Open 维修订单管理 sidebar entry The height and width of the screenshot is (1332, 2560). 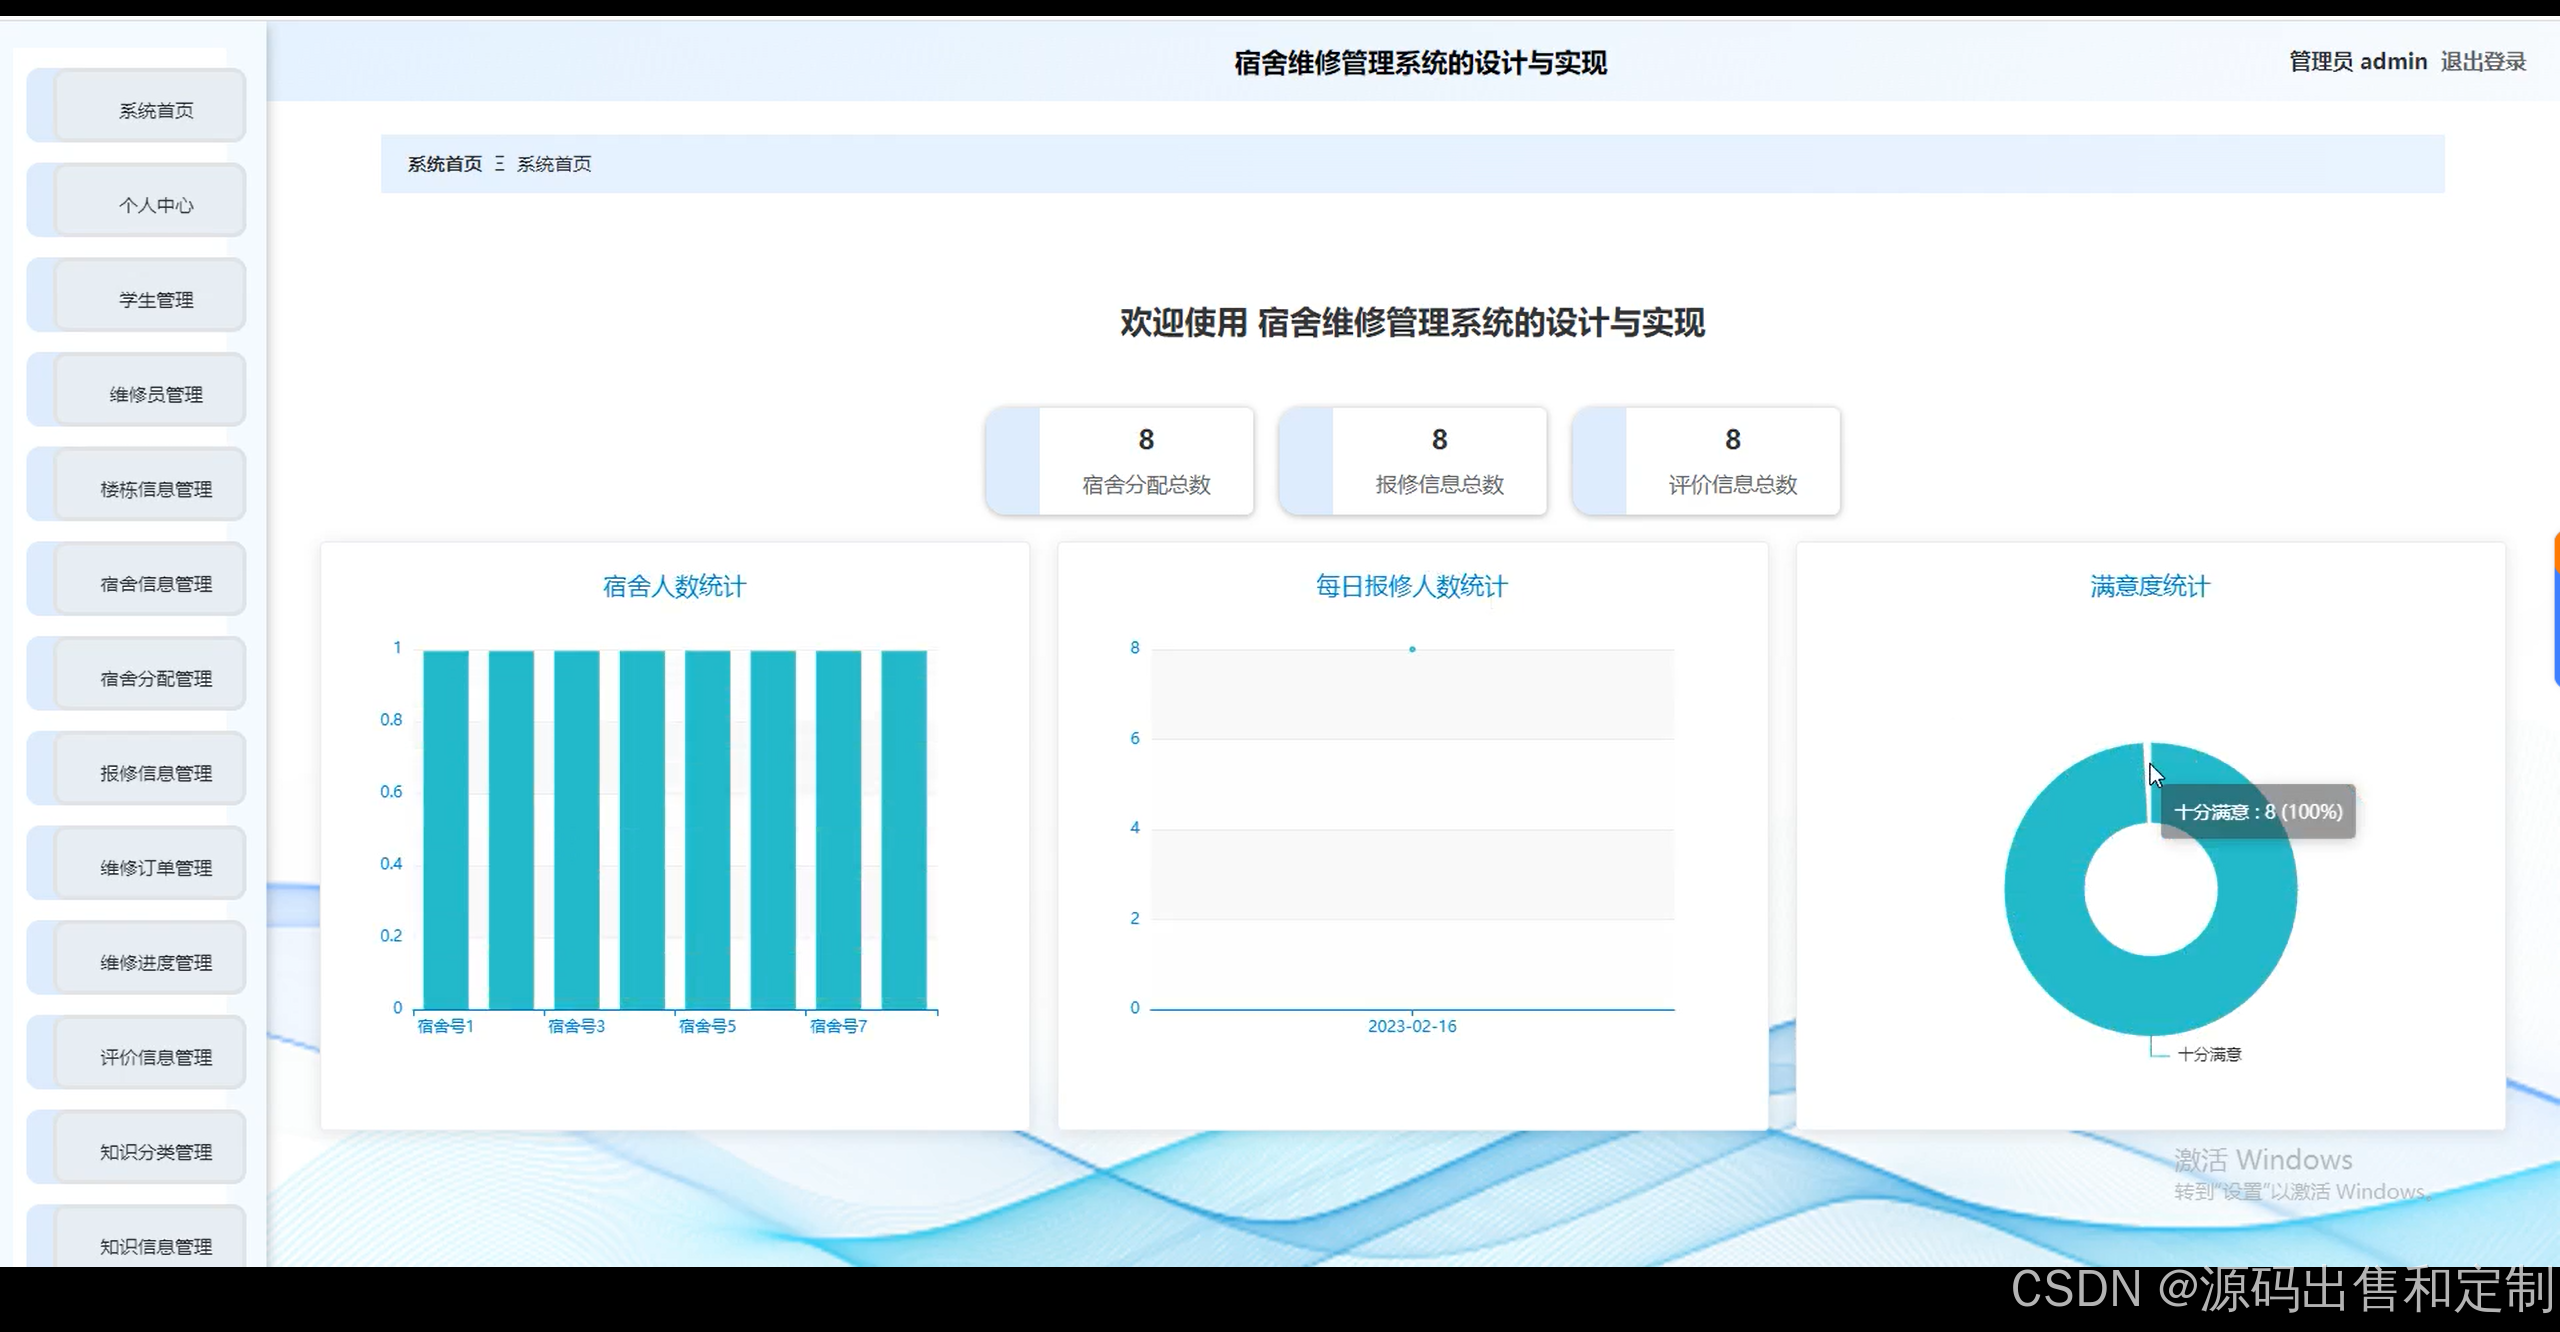tap(154, 868)
